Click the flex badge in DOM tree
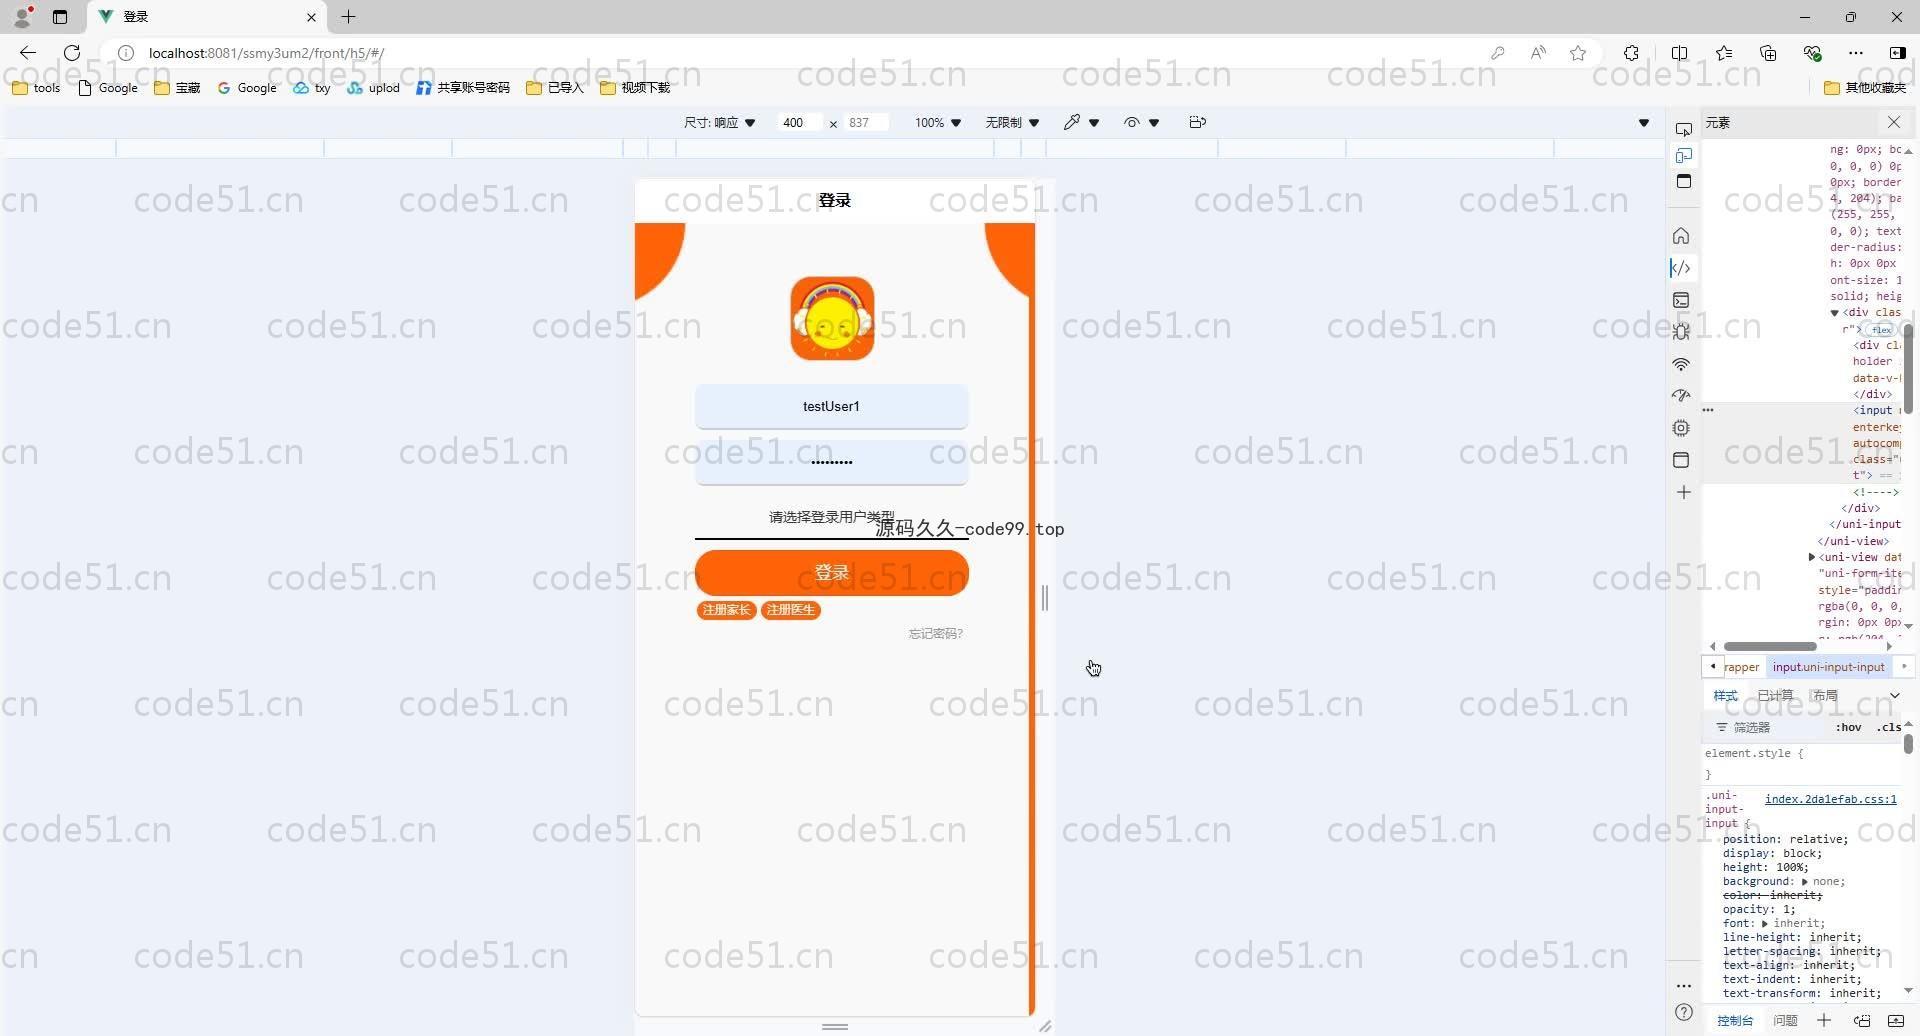Viewport: 1920px width, 1036px height. 1881,330
